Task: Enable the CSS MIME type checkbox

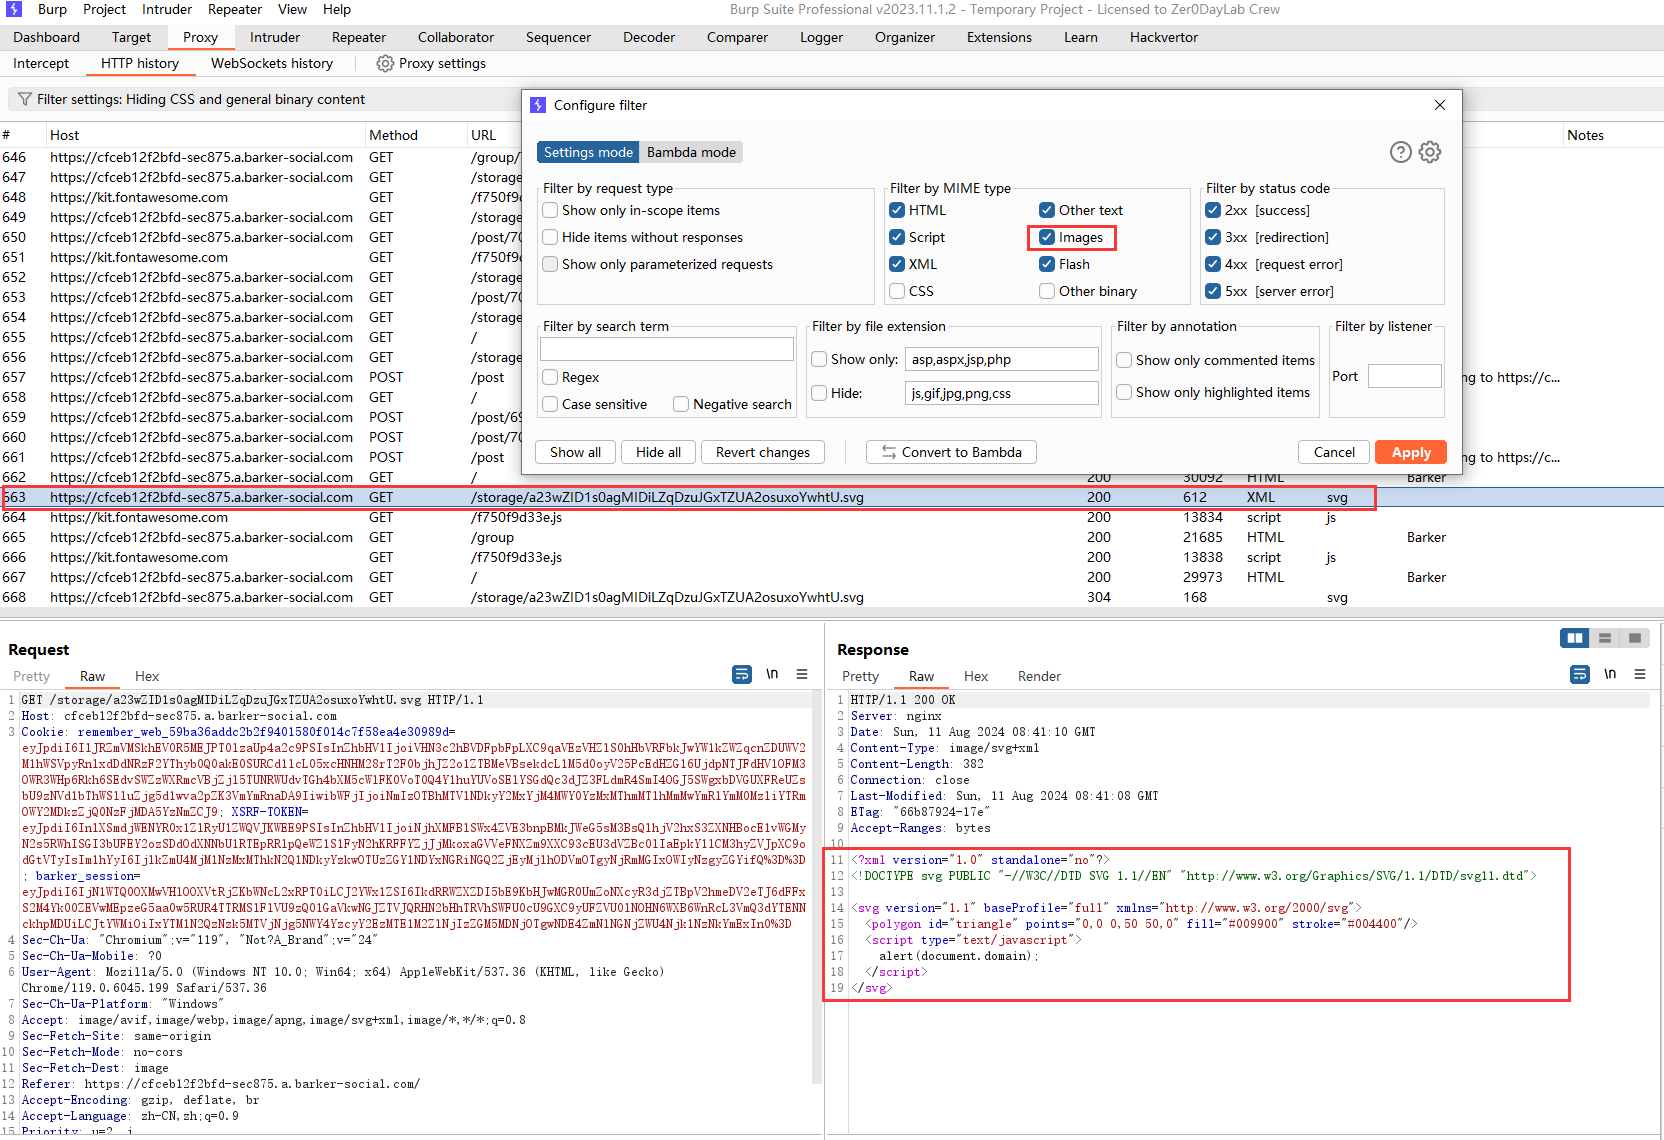Action: pos(897,291)
